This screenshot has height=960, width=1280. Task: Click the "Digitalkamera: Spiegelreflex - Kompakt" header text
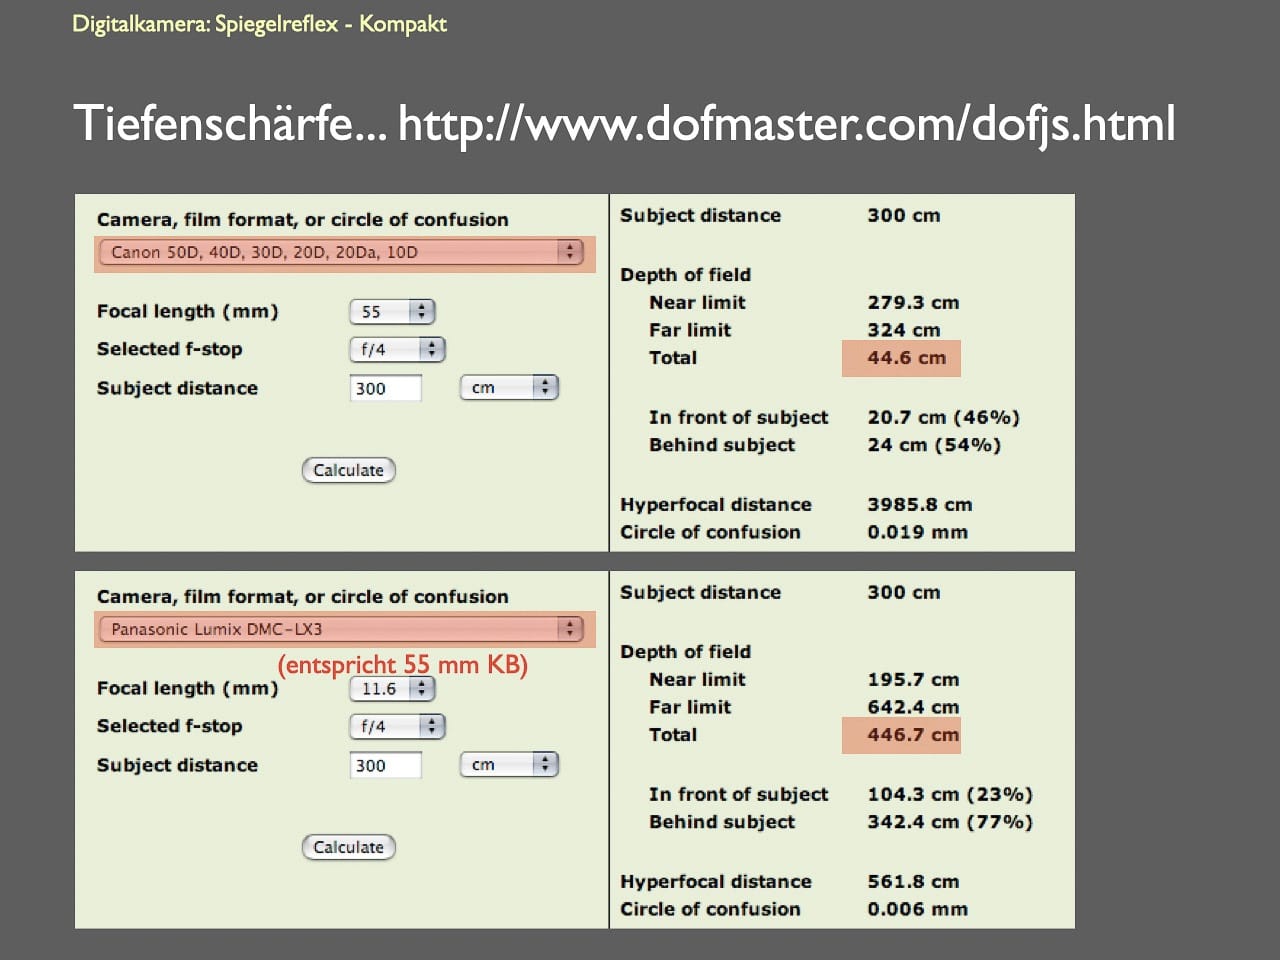point(259,24)
